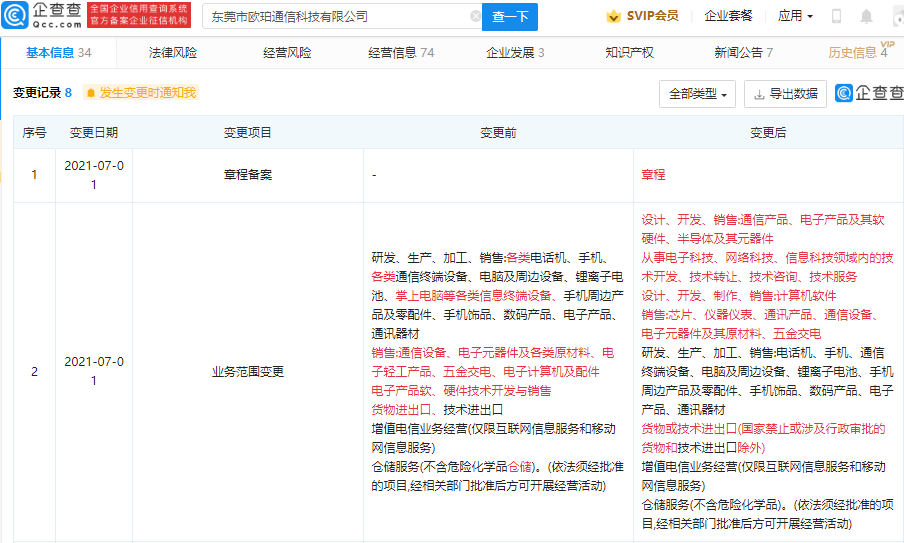
Task: Click the 变更前 column header
Action: click(x=498, y=133)
